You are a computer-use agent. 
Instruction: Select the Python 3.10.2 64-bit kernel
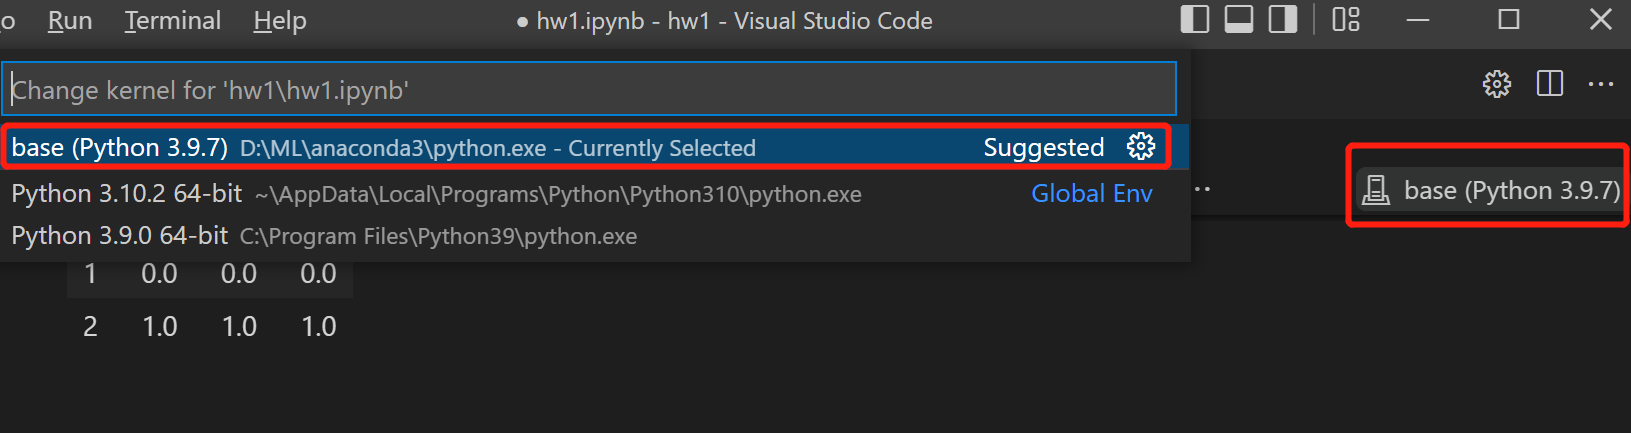[x=127, y=194]
